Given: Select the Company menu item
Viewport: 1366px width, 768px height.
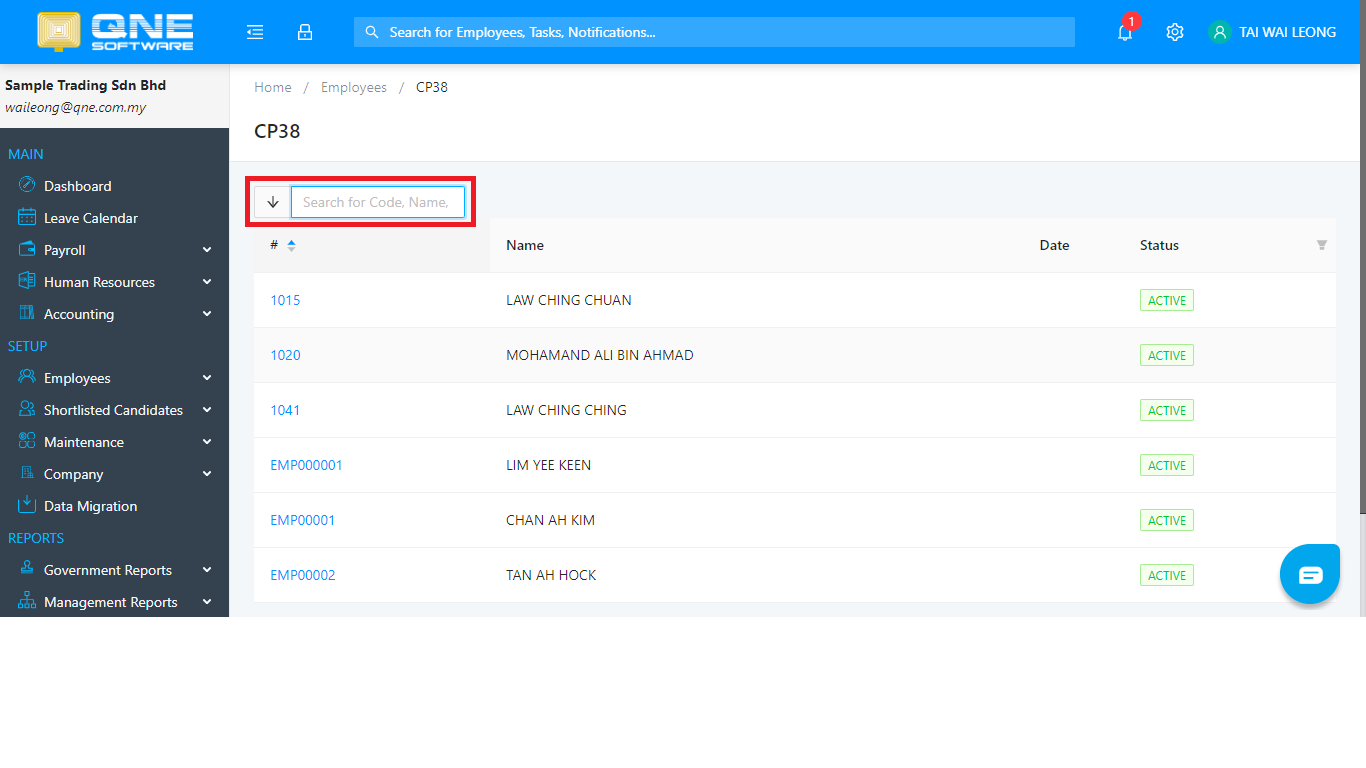Looking at the screenshot, I should tap(114, 474).
